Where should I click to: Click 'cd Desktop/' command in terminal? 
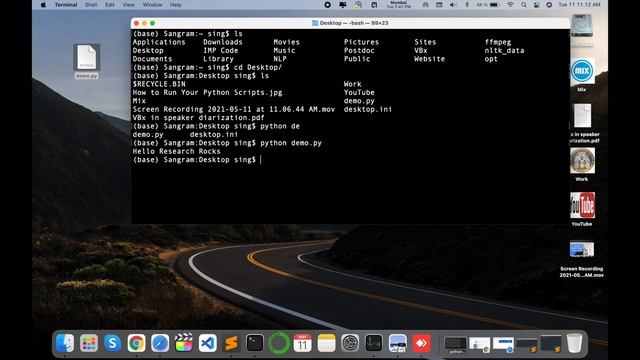pyautogui.click(x=258, y=67)
